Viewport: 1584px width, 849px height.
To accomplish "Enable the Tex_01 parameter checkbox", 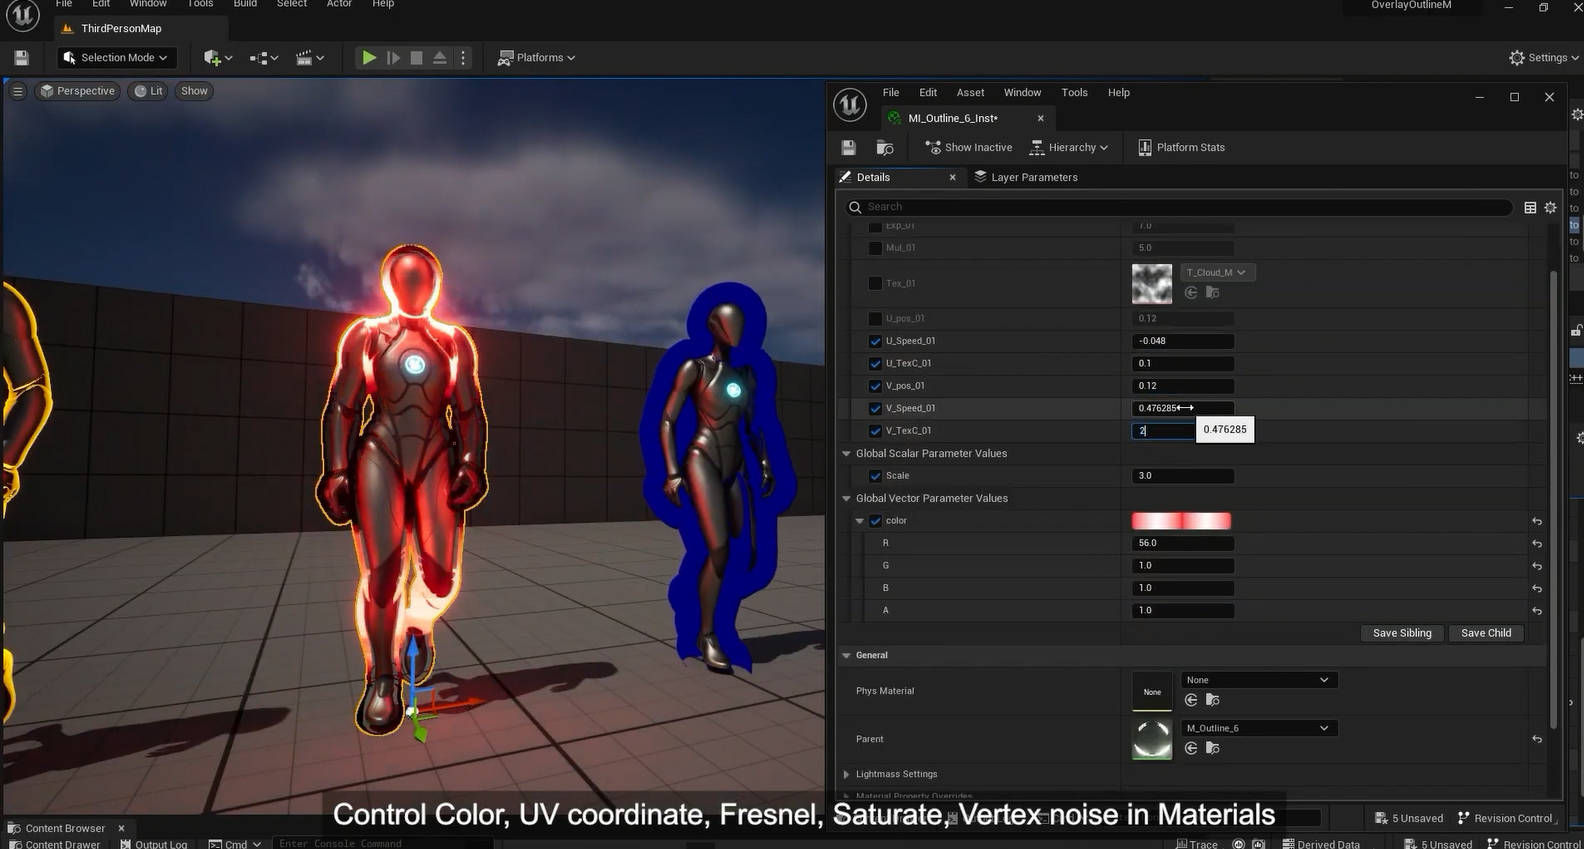I will pyautogui.click(x=875, y=284).
